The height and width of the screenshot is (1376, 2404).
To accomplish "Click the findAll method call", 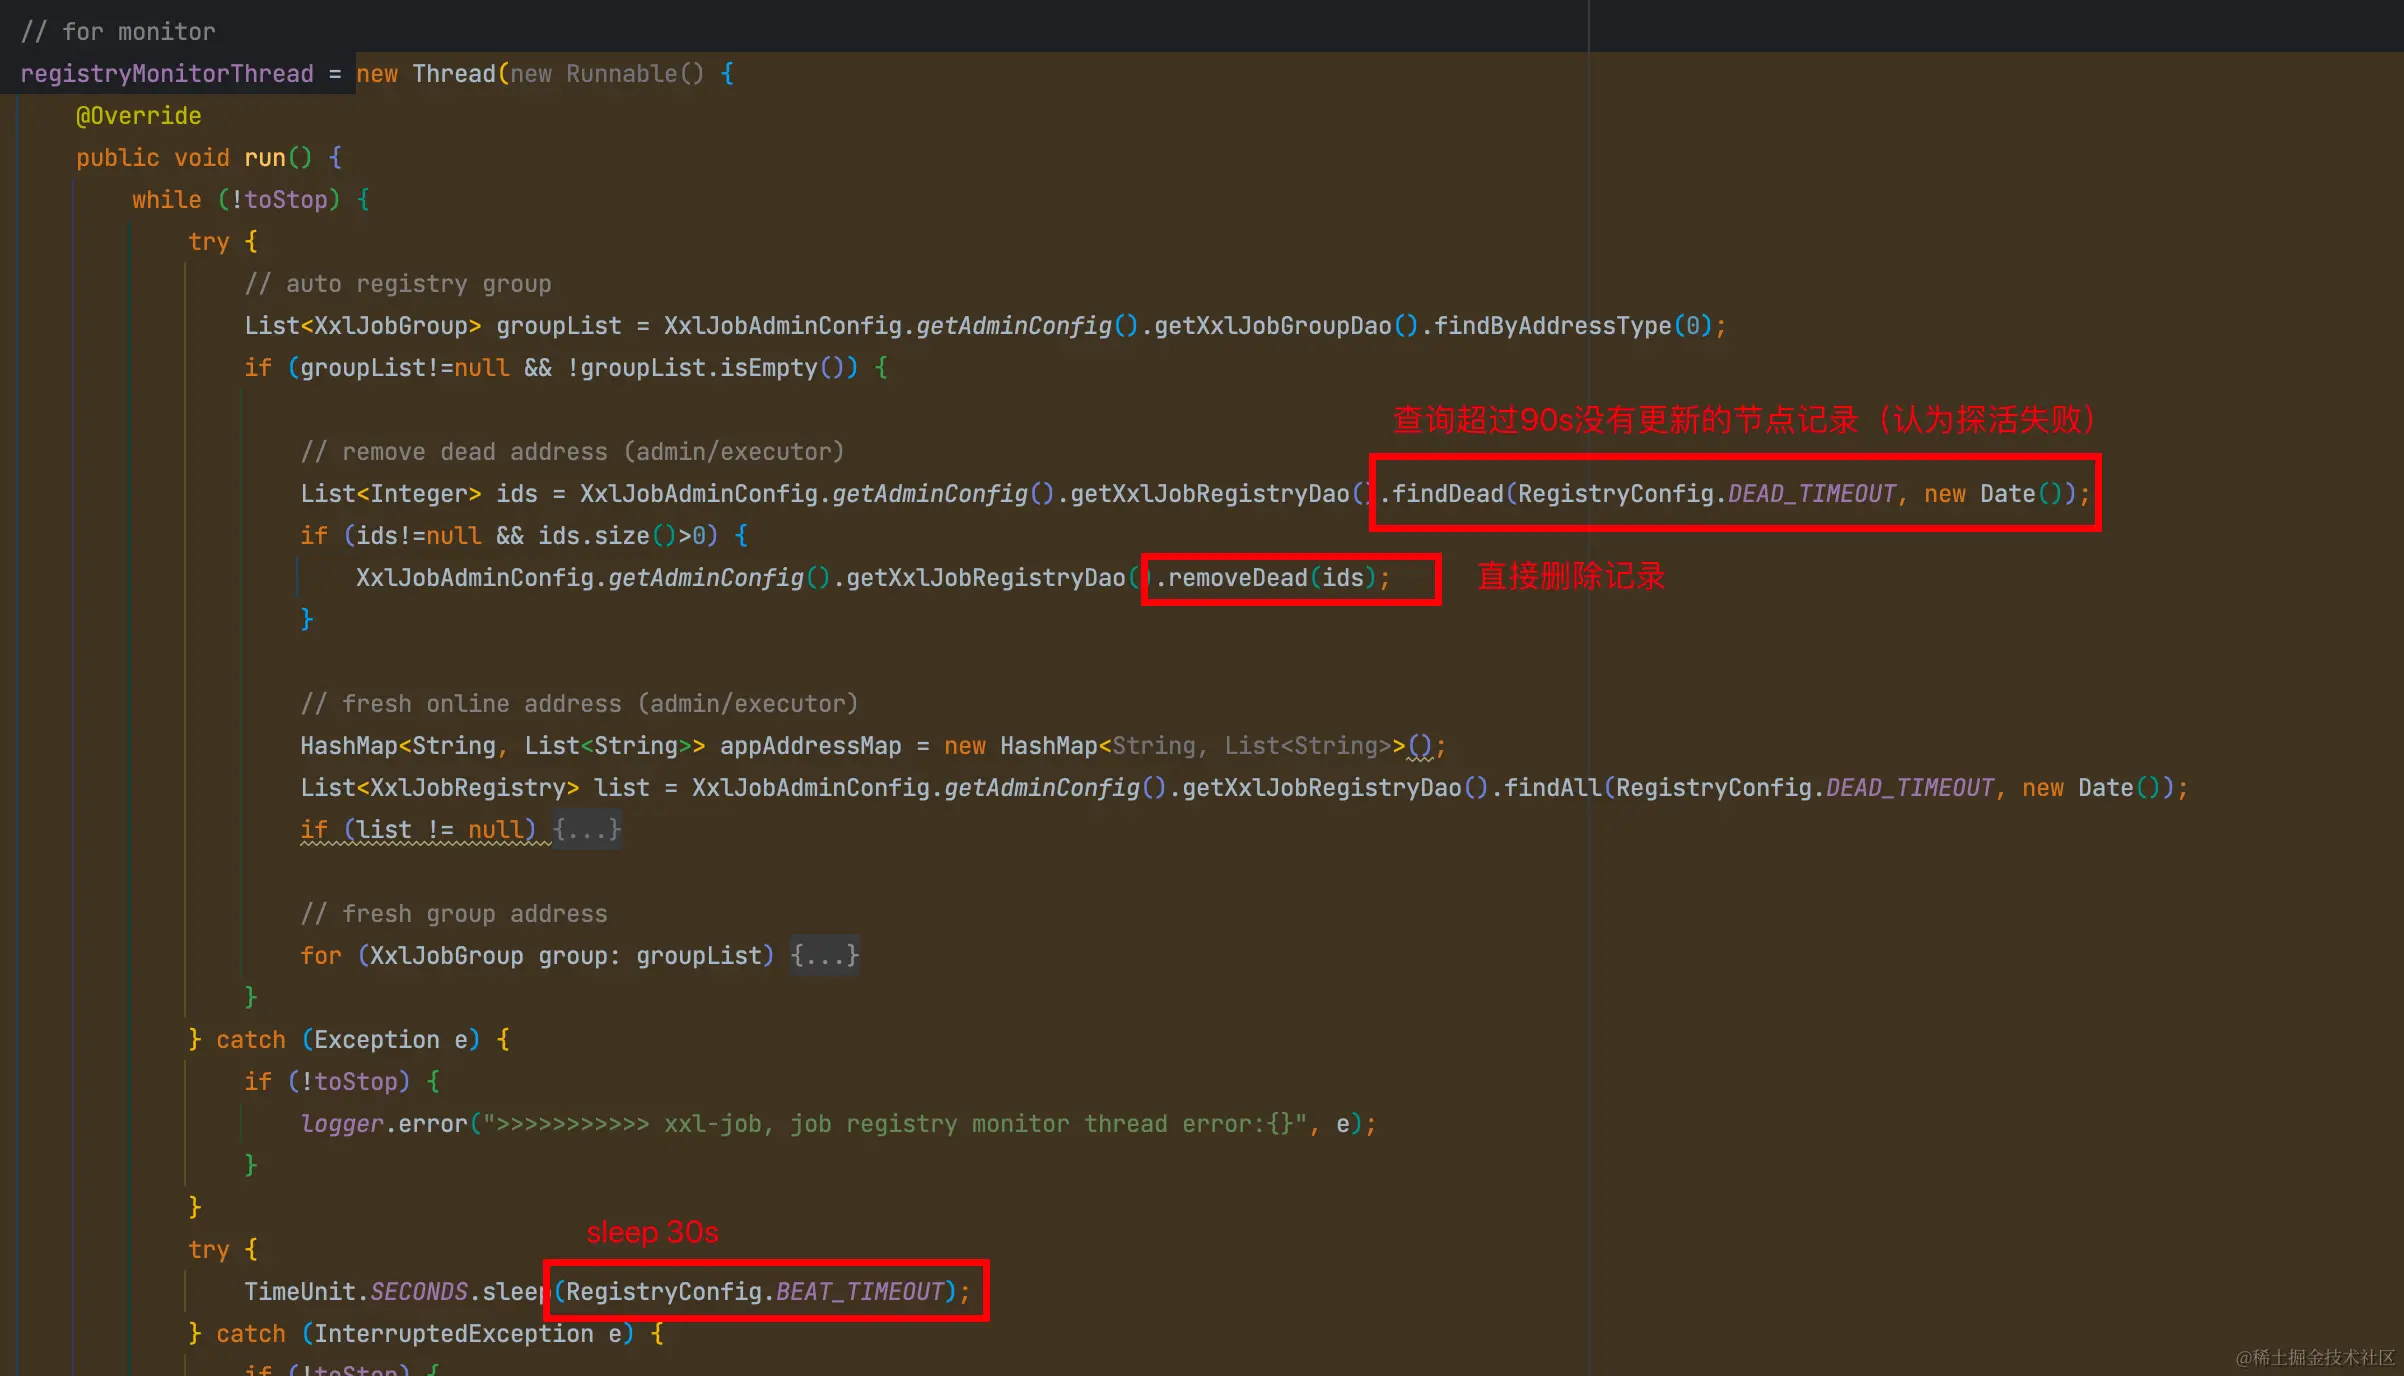I will tap(1553, 788).
